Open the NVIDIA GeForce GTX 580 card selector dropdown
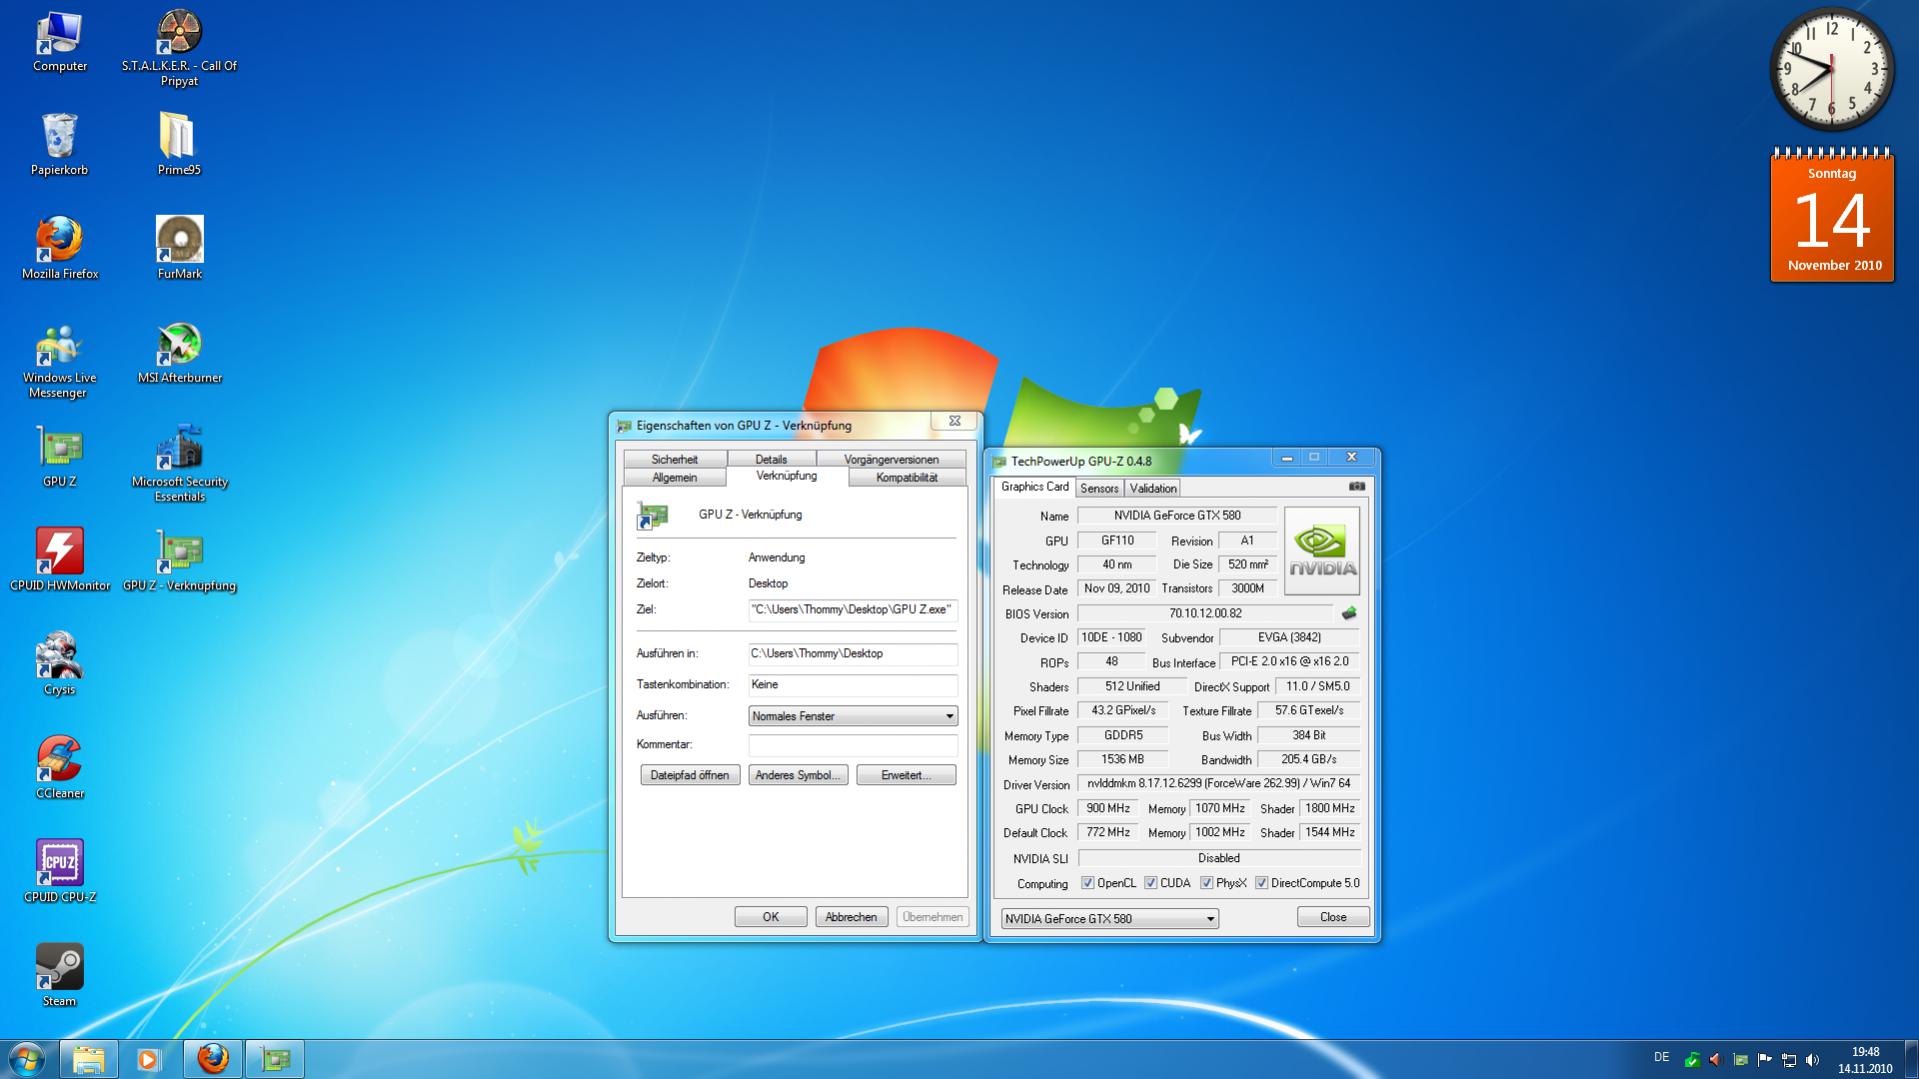1919x1079 pixels. point(1109,919)
